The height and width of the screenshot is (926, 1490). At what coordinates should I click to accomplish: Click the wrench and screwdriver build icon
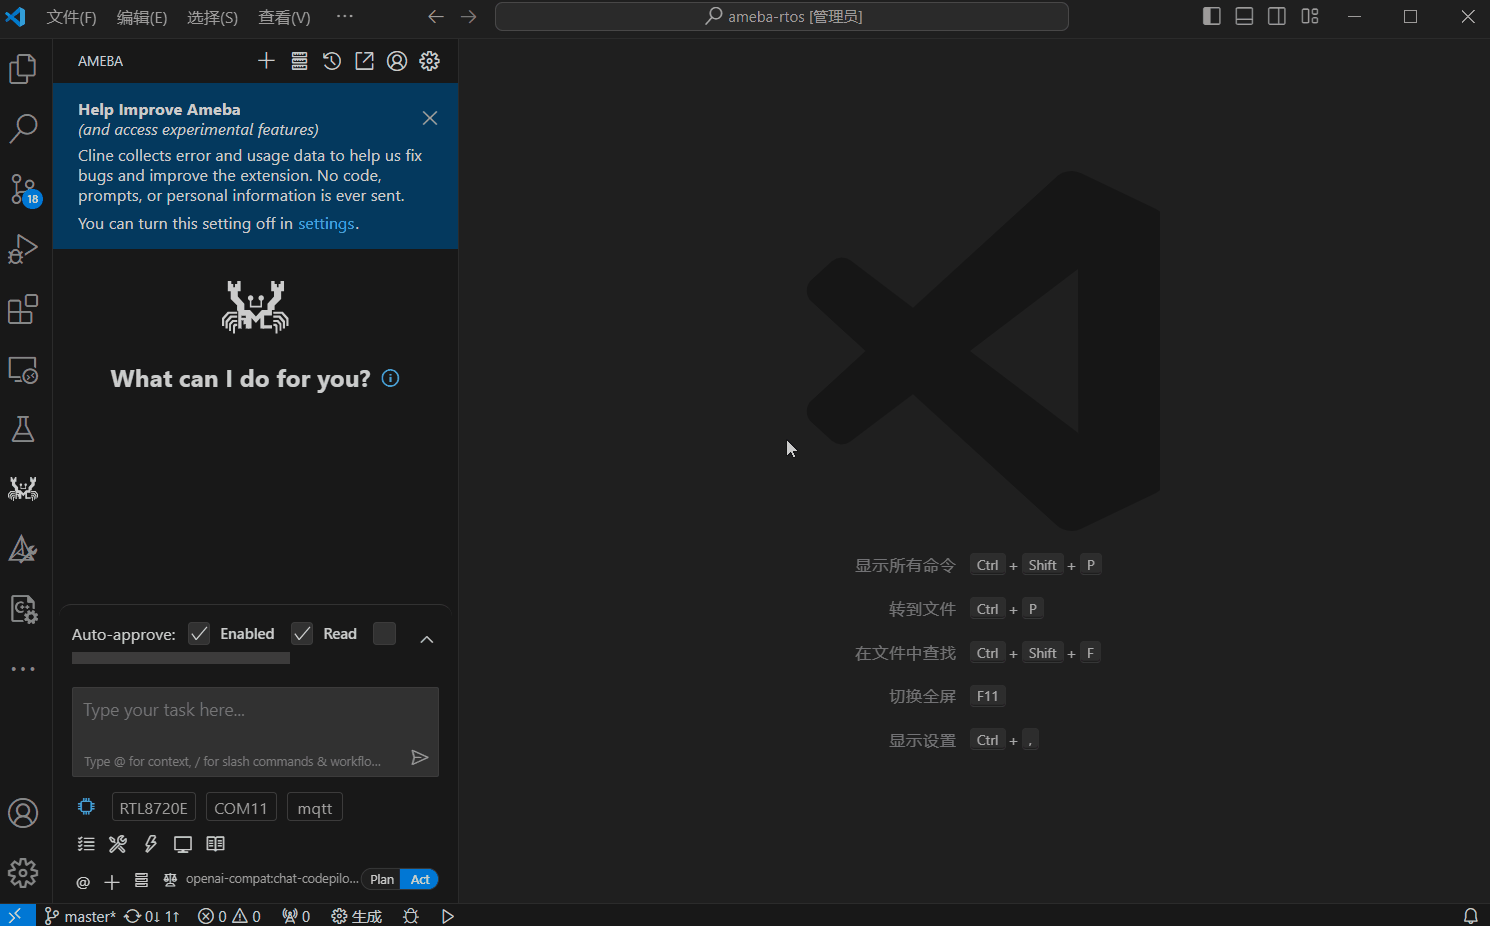(x=118, y=844)
